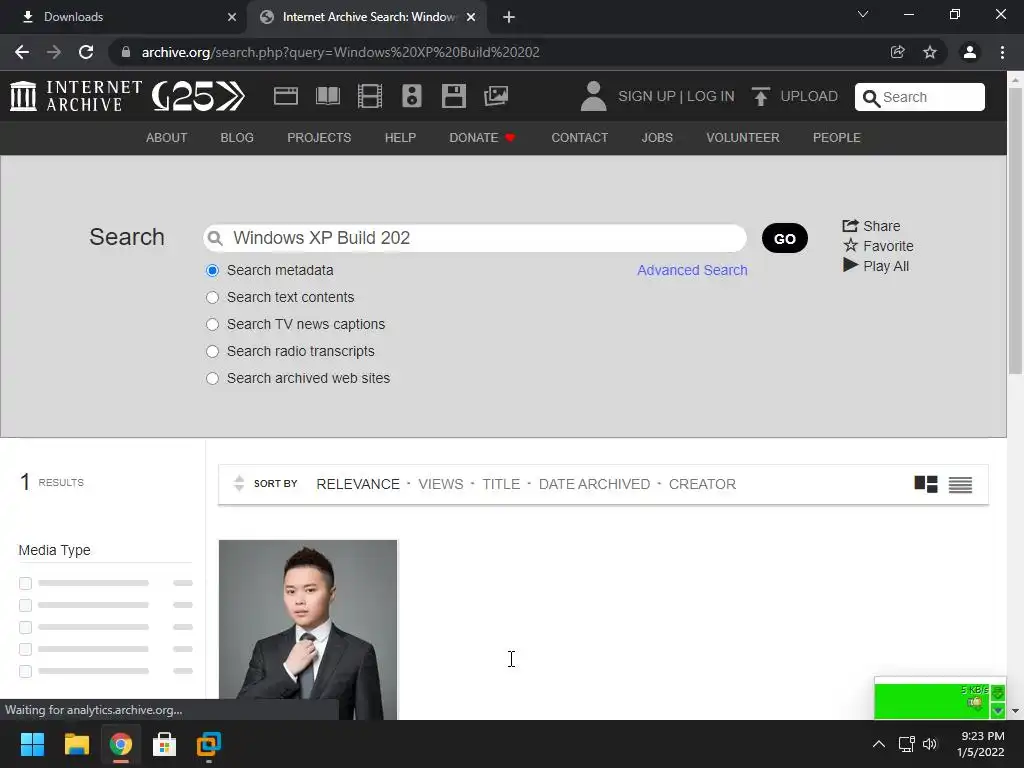Image resolution: width=1024 pixels, height=768 pixels.
Task: Check first Media Type filter checkbox
Action: pos(25,583)
